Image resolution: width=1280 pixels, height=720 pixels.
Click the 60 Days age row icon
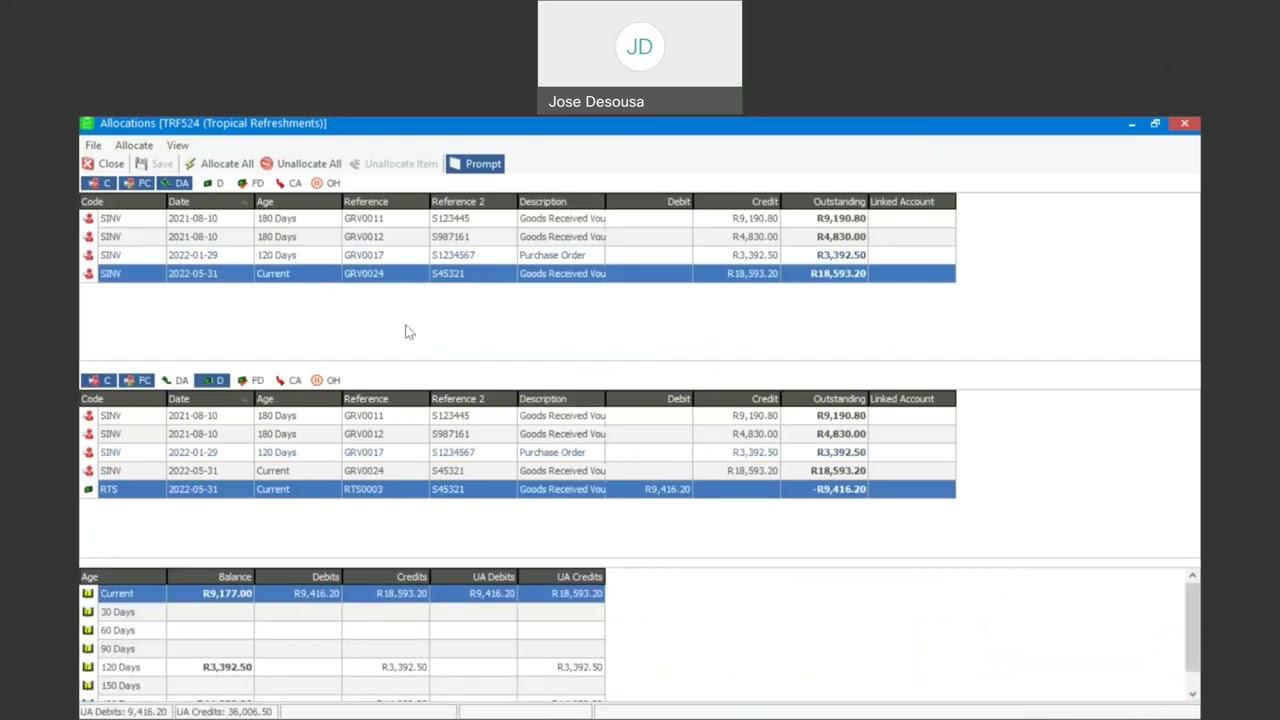(88, 630)
